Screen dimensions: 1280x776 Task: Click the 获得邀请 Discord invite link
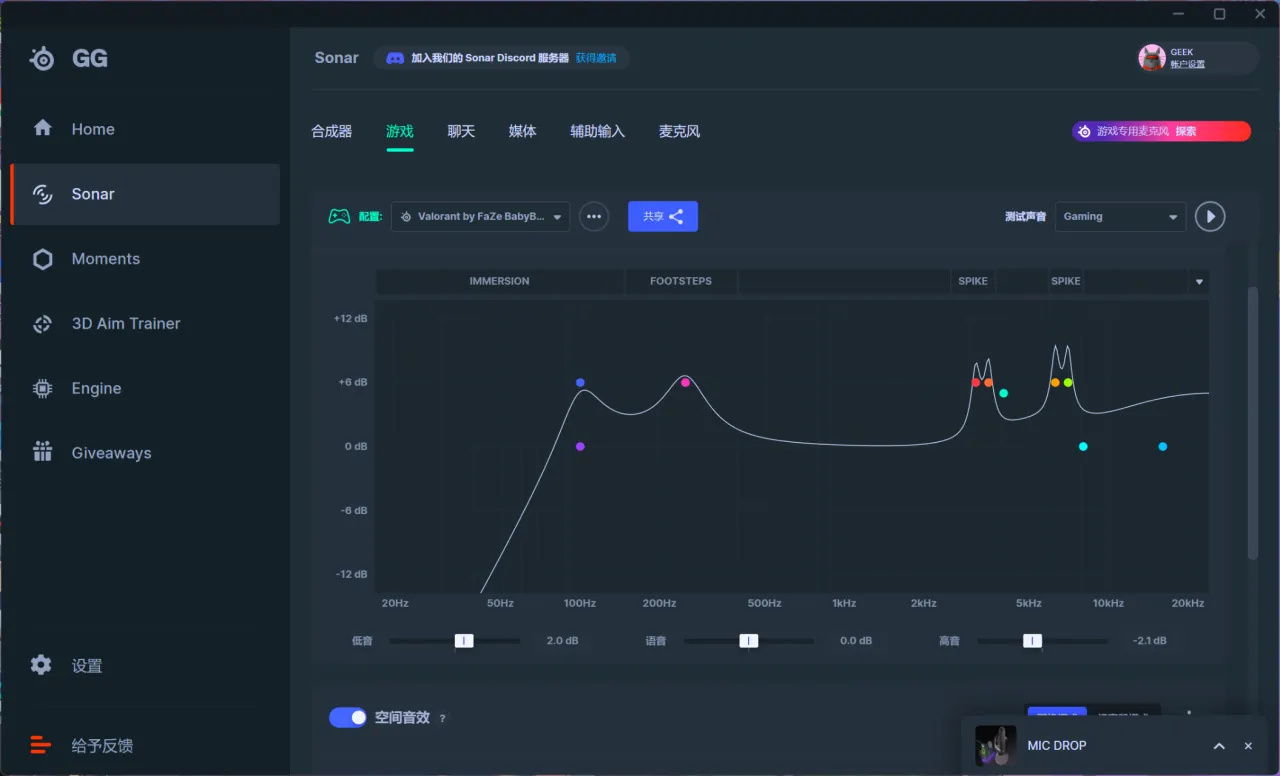coord(596,58)
